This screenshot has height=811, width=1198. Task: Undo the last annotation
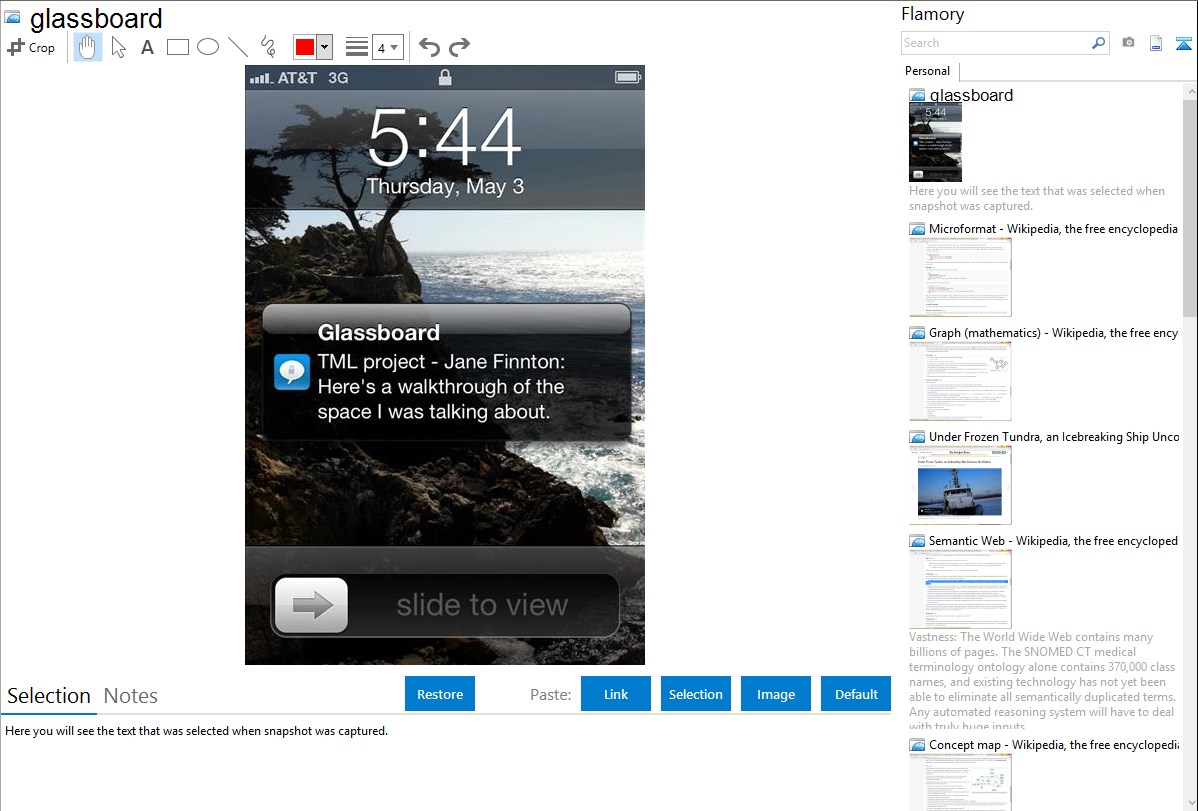[x=429, y=47]
